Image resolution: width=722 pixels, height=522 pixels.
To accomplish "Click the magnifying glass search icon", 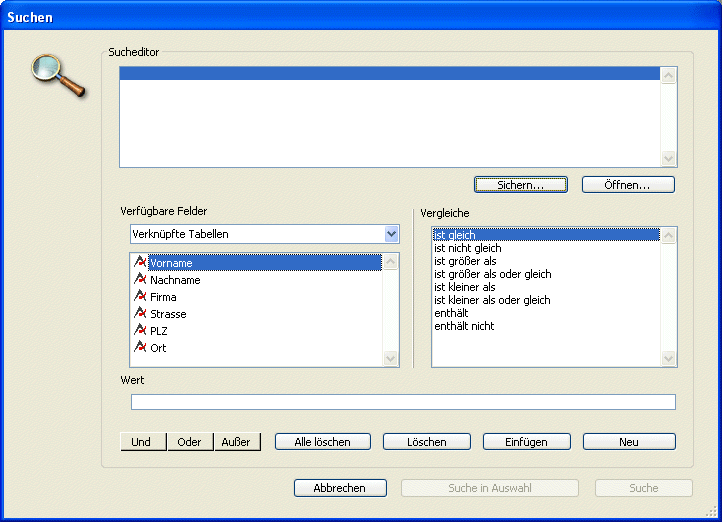I will [58, 75].
